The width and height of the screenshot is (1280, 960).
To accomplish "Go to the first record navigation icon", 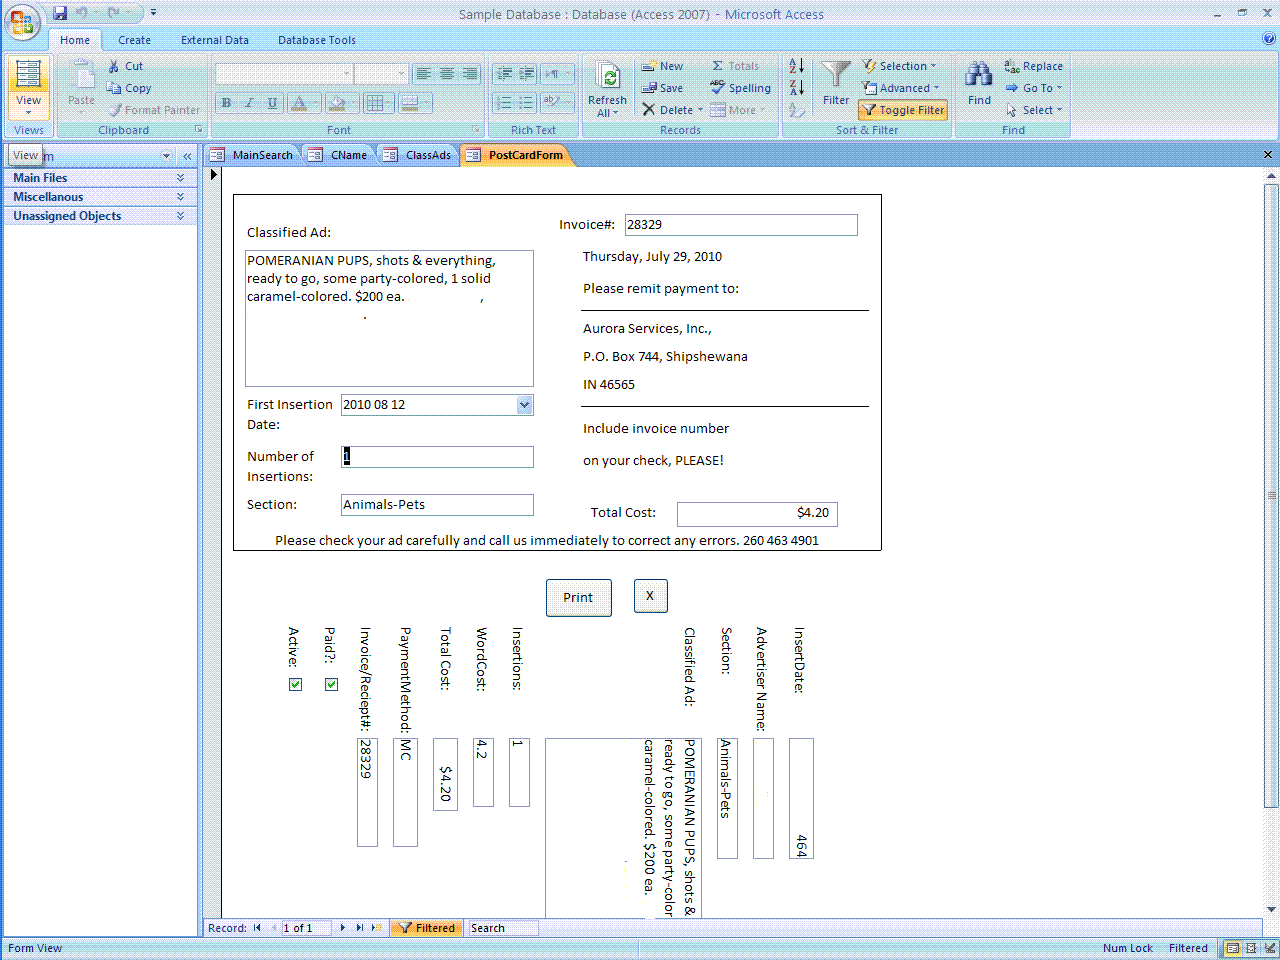I will click(257, 928).
